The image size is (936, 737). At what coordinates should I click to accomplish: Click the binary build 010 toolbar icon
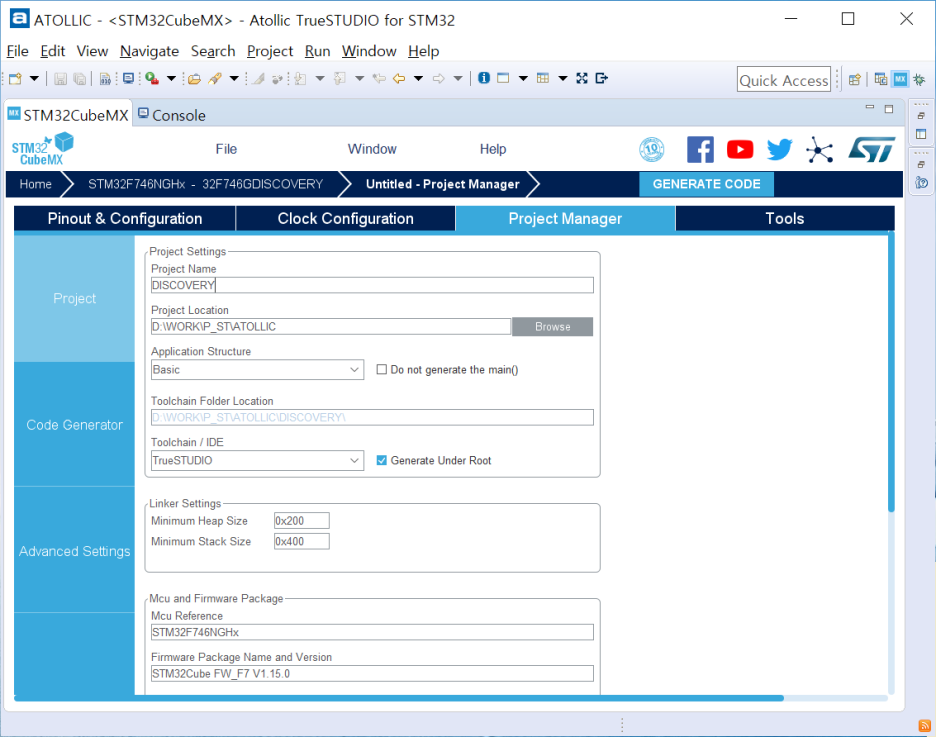pyautogui.click(x=105, y=79)
